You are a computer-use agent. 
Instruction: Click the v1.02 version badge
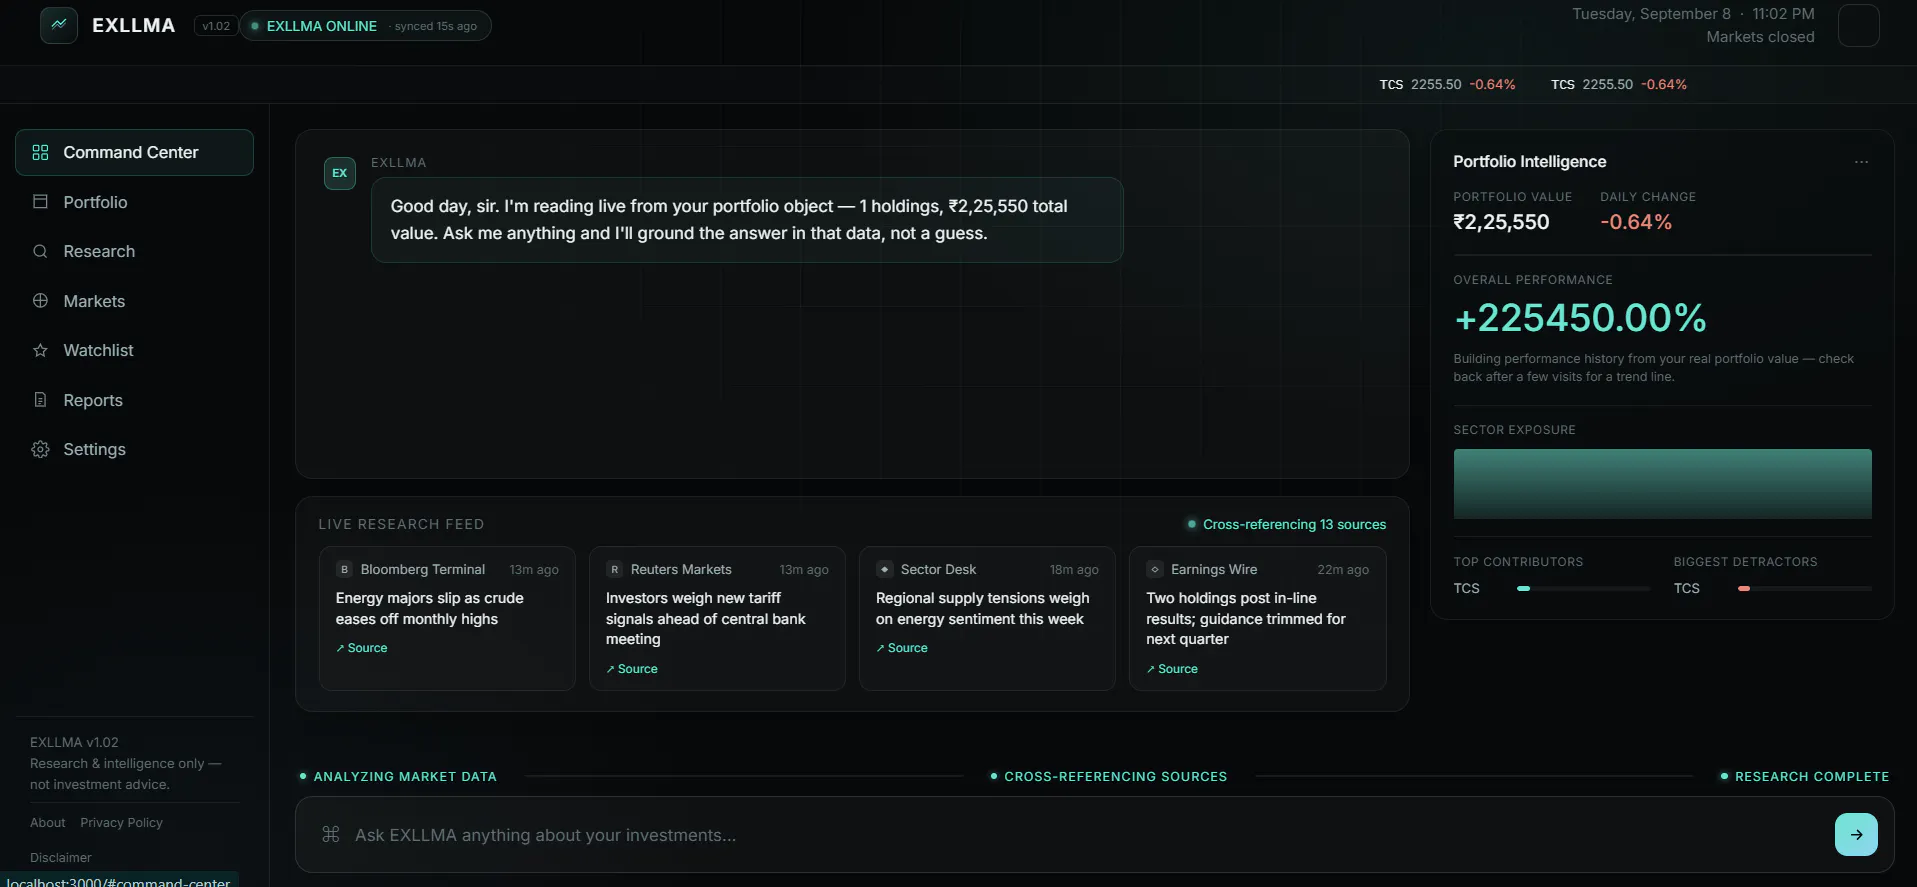pos(216,26)
